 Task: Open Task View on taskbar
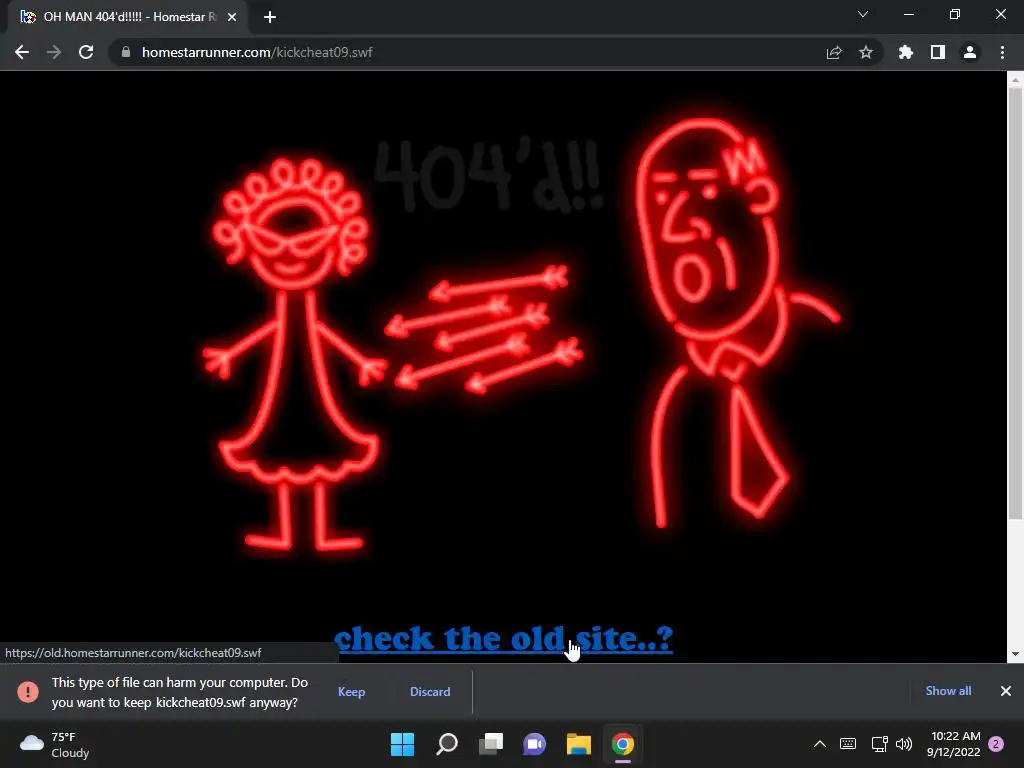(490, 744)
